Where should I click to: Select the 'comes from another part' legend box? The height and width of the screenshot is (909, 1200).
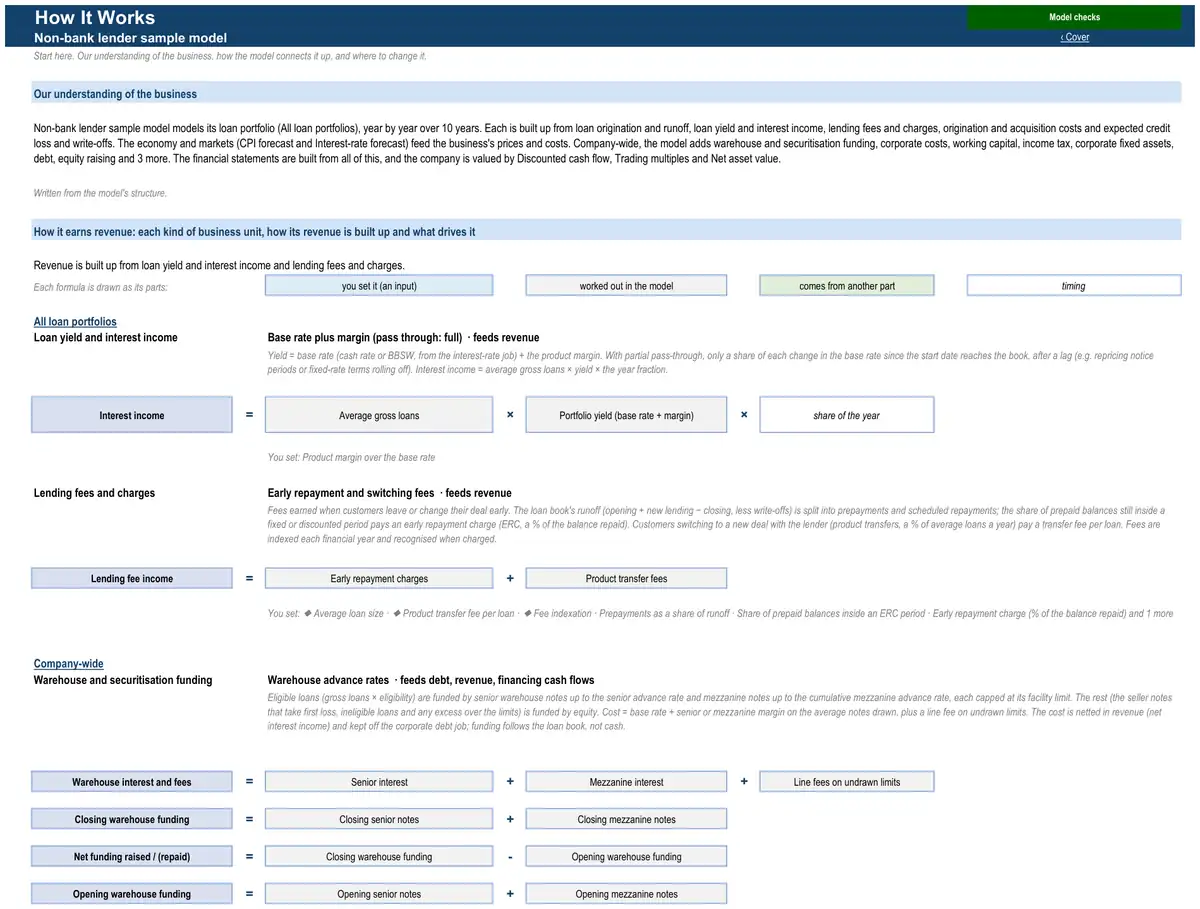point(847,286)
